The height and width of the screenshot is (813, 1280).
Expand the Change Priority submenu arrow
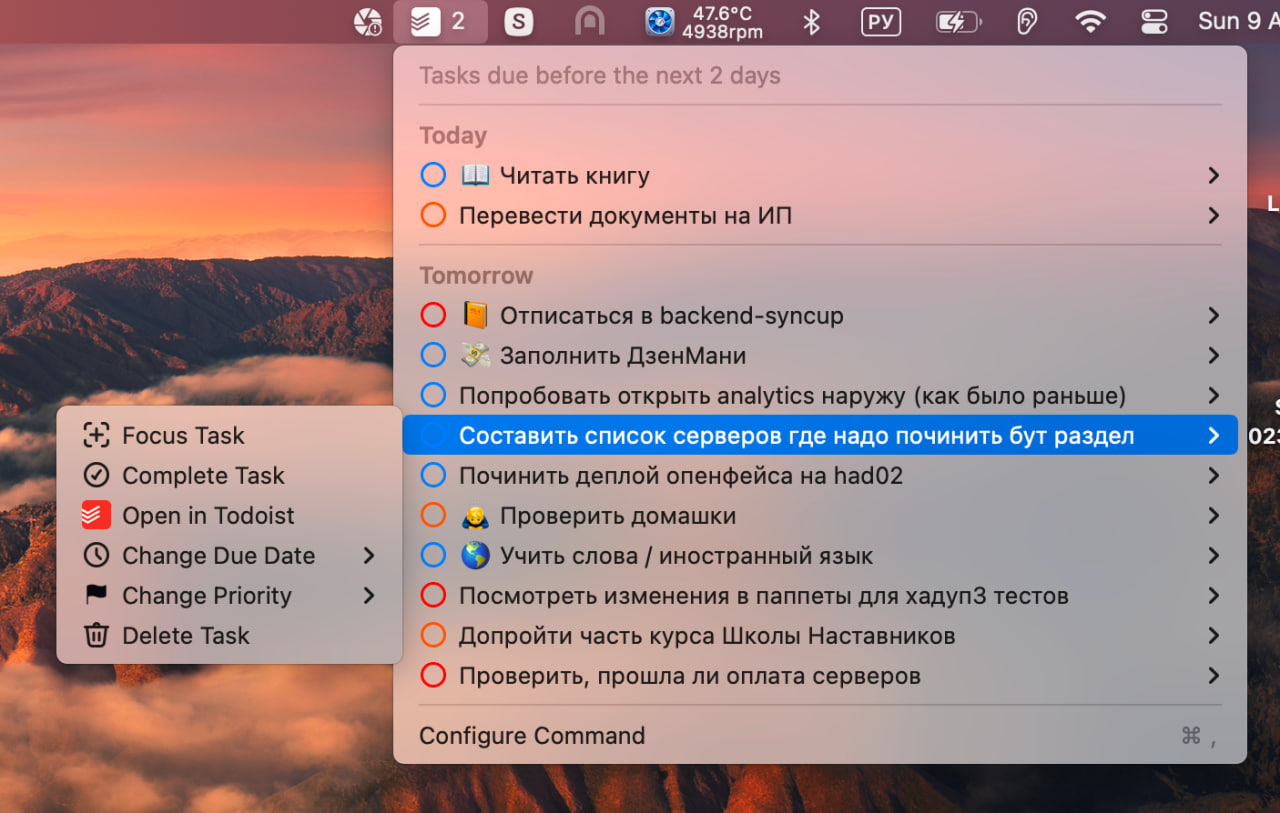[369, 596]
